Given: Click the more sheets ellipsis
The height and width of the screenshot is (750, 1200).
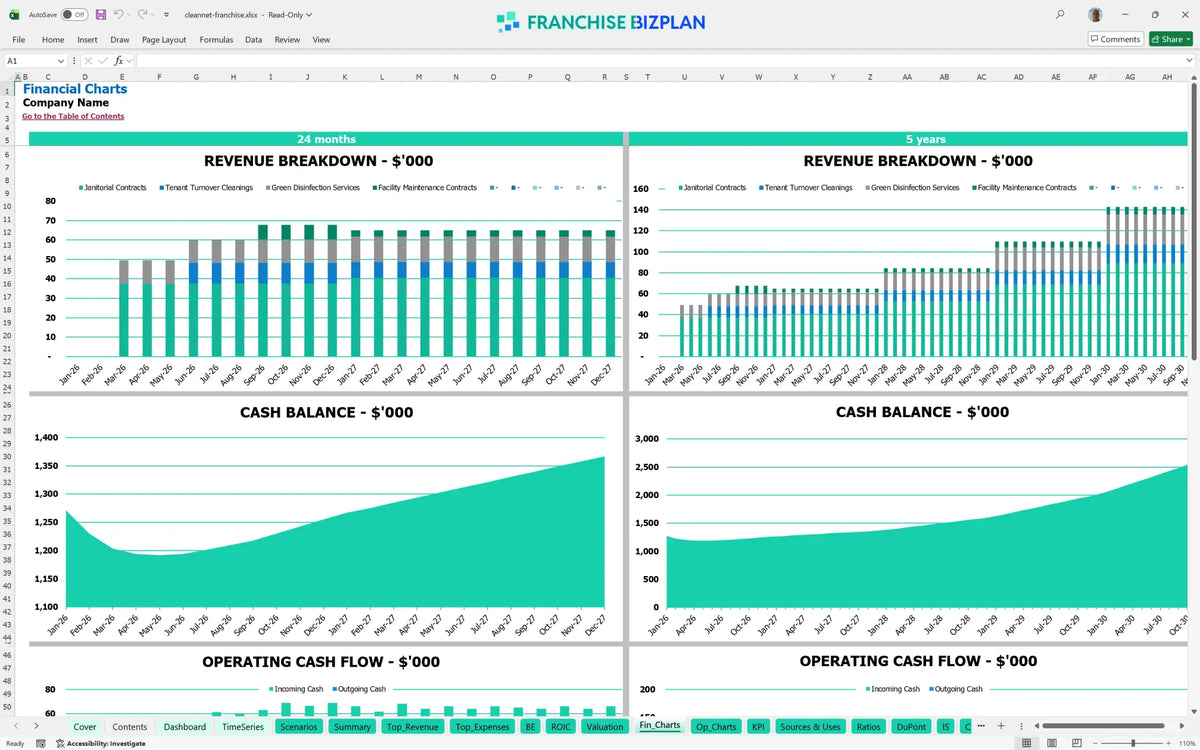Looking at the screenshot, I should (x=982, y=726).
